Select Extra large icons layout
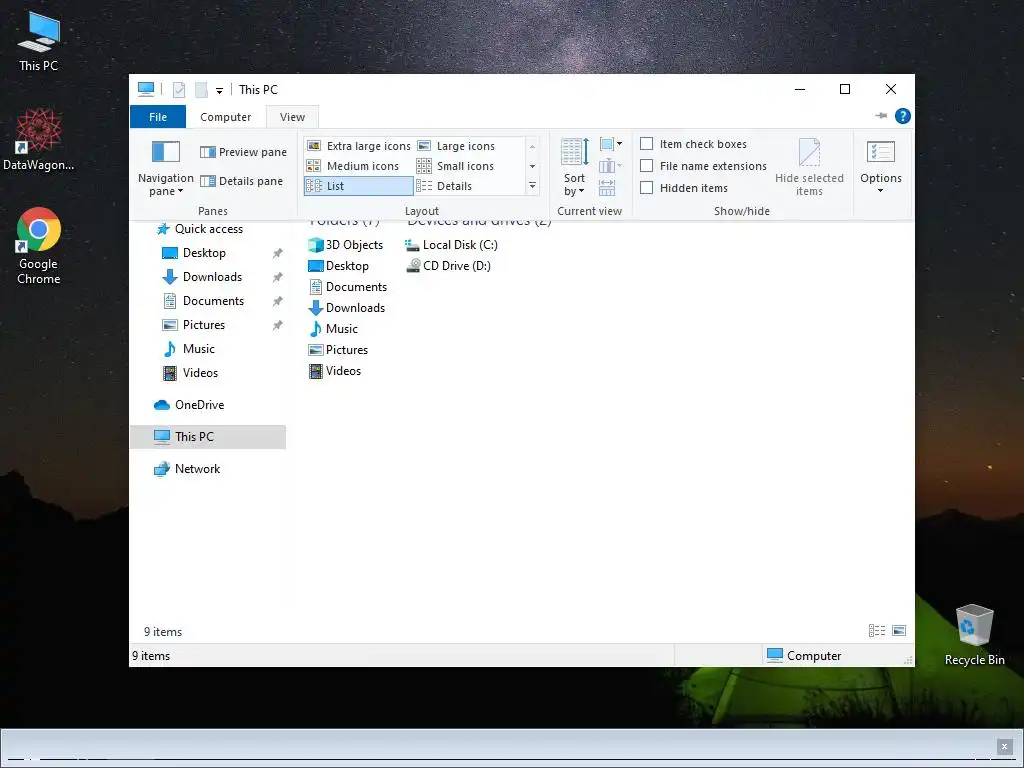 coord(359,146)
